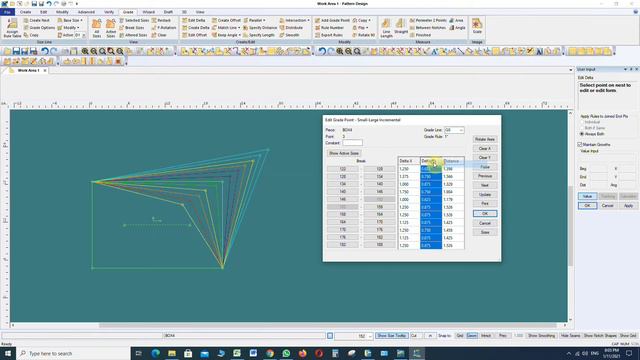Click the Grade Options tool
The image size is (640, 360).
[x=39, y=27]
